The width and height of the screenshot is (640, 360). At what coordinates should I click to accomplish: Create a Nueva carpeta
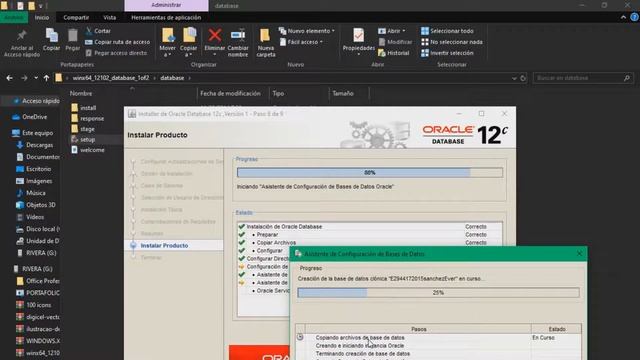coord(266,42)
